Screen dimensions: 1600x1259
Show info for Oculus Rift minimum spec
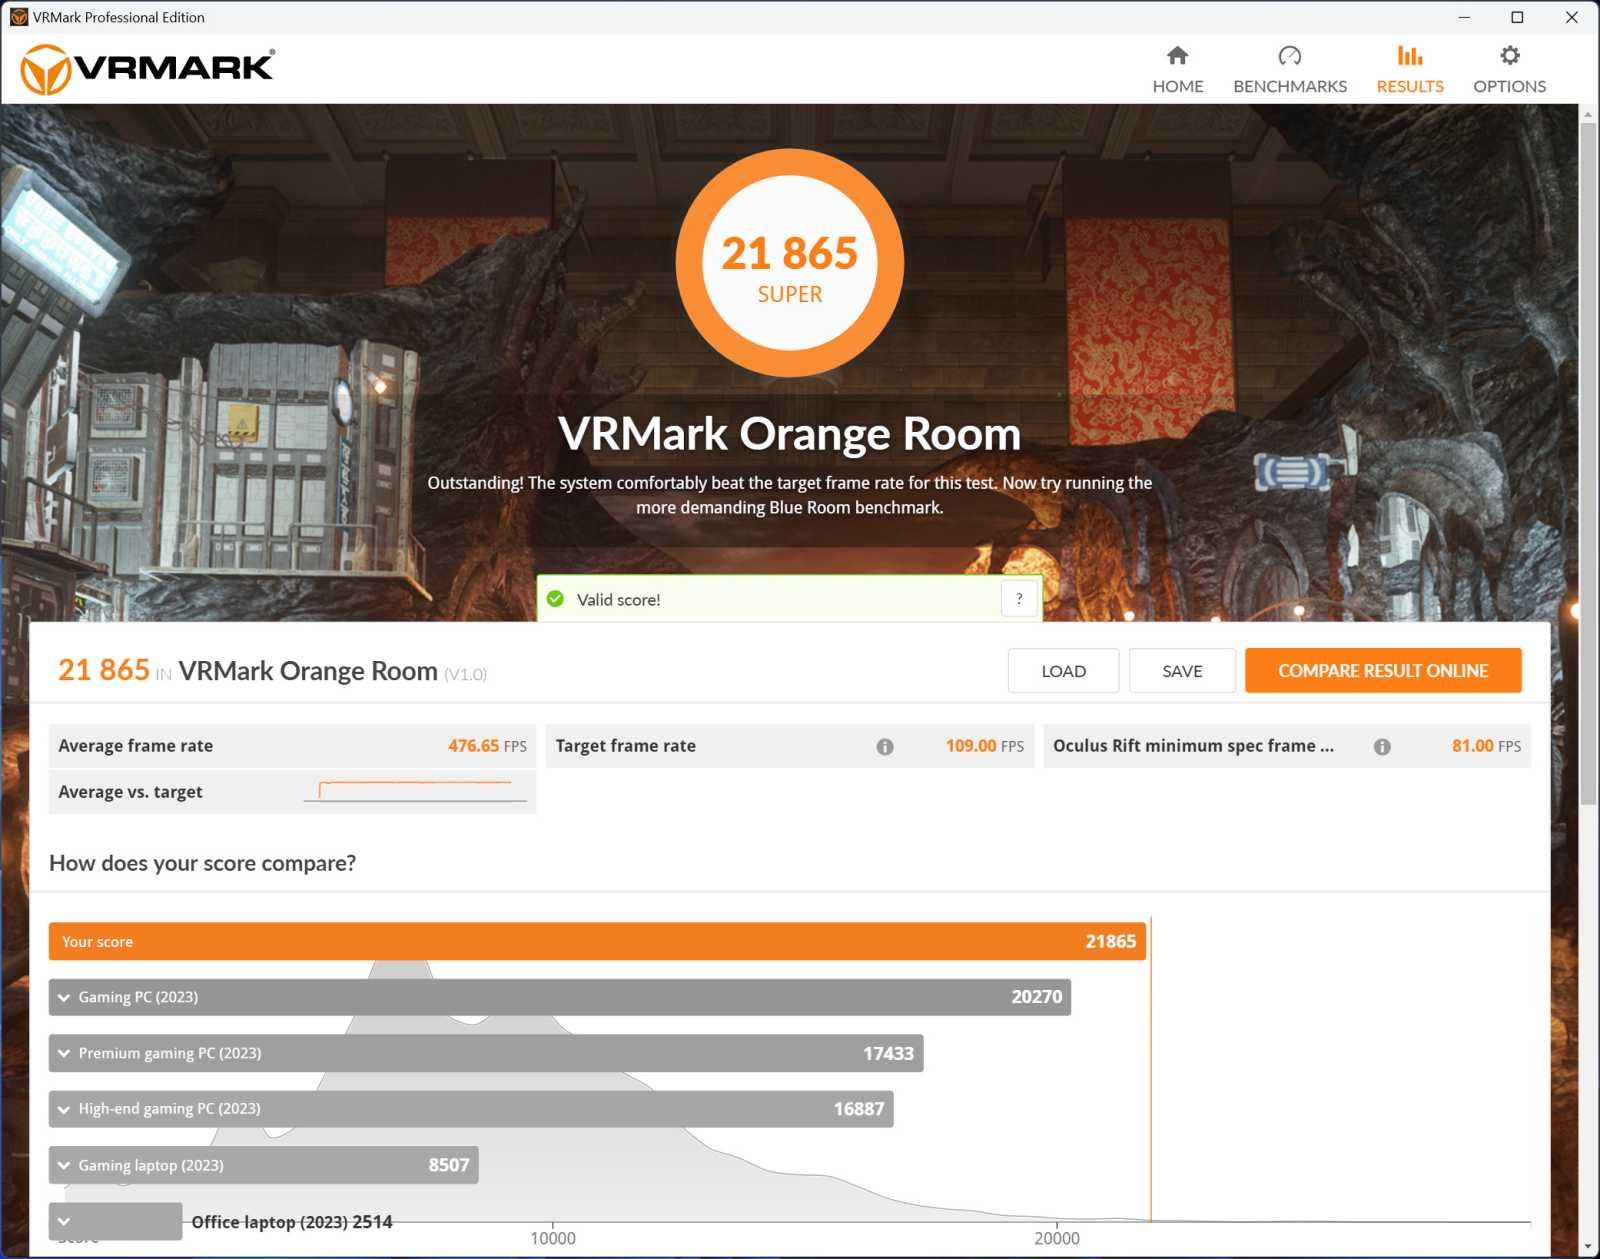(1382, 747)
